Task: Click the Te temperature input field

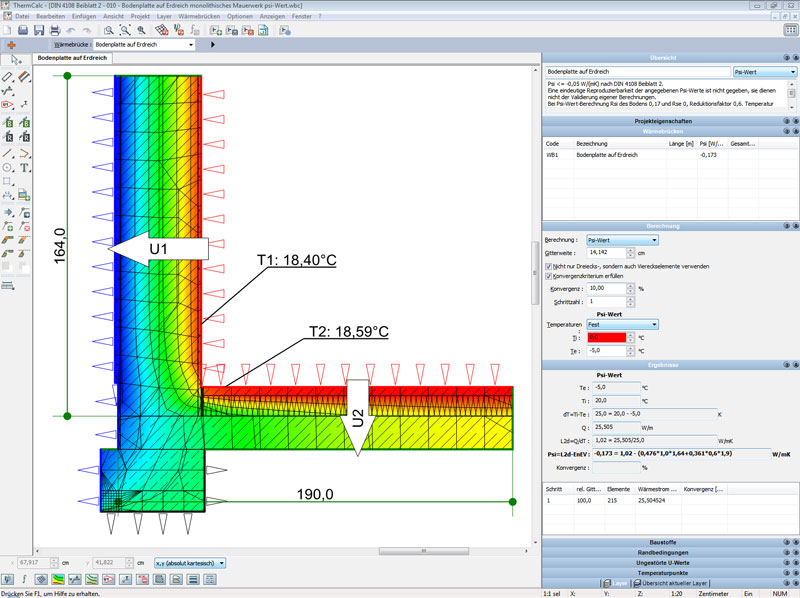Action: coord(606,351)
